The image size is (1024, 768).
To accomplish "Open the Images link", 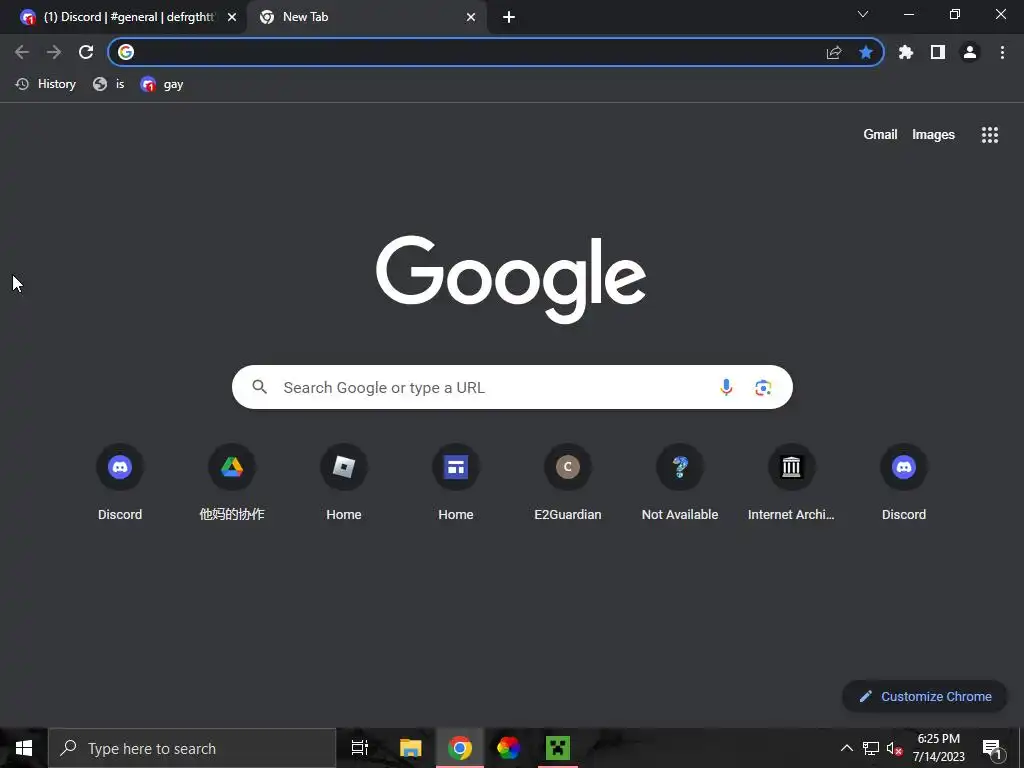I will pos(933,135).
